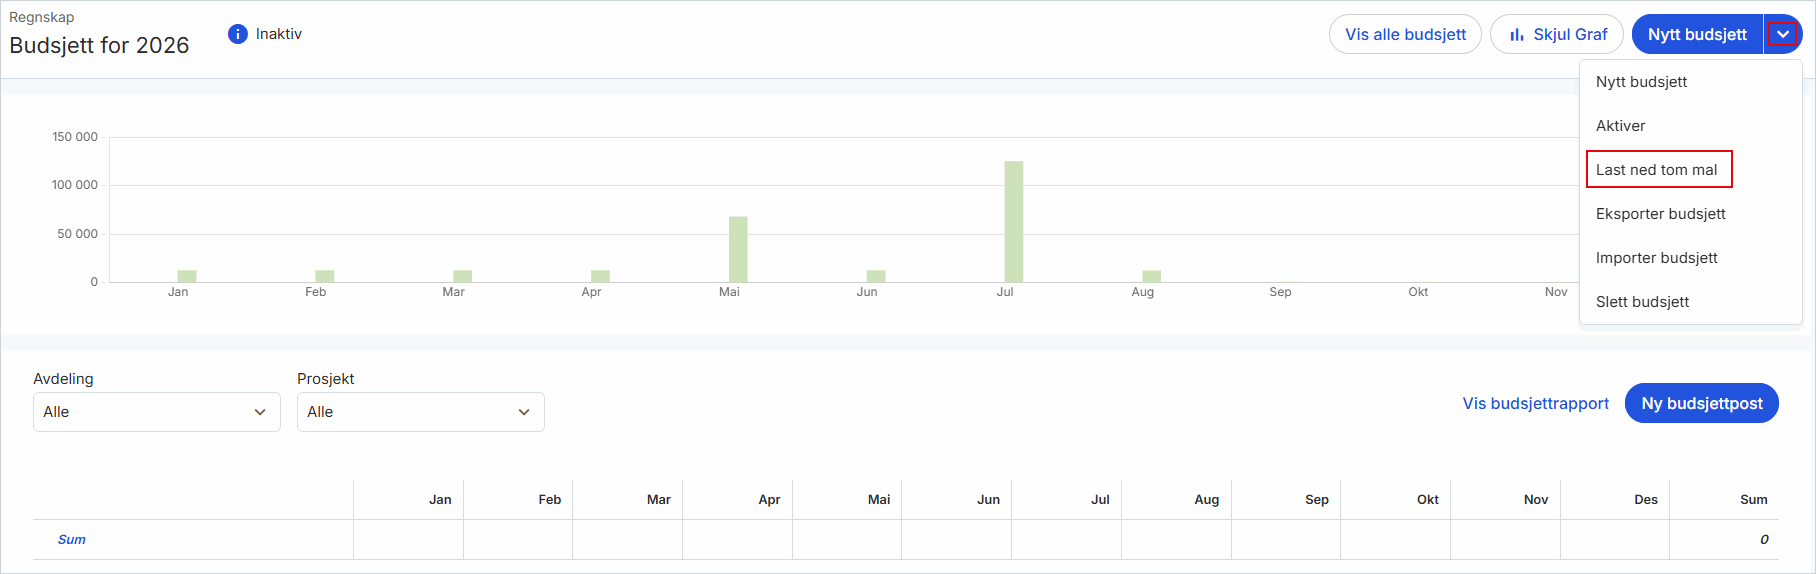Click the Jan column header in table

click(440, 499)
